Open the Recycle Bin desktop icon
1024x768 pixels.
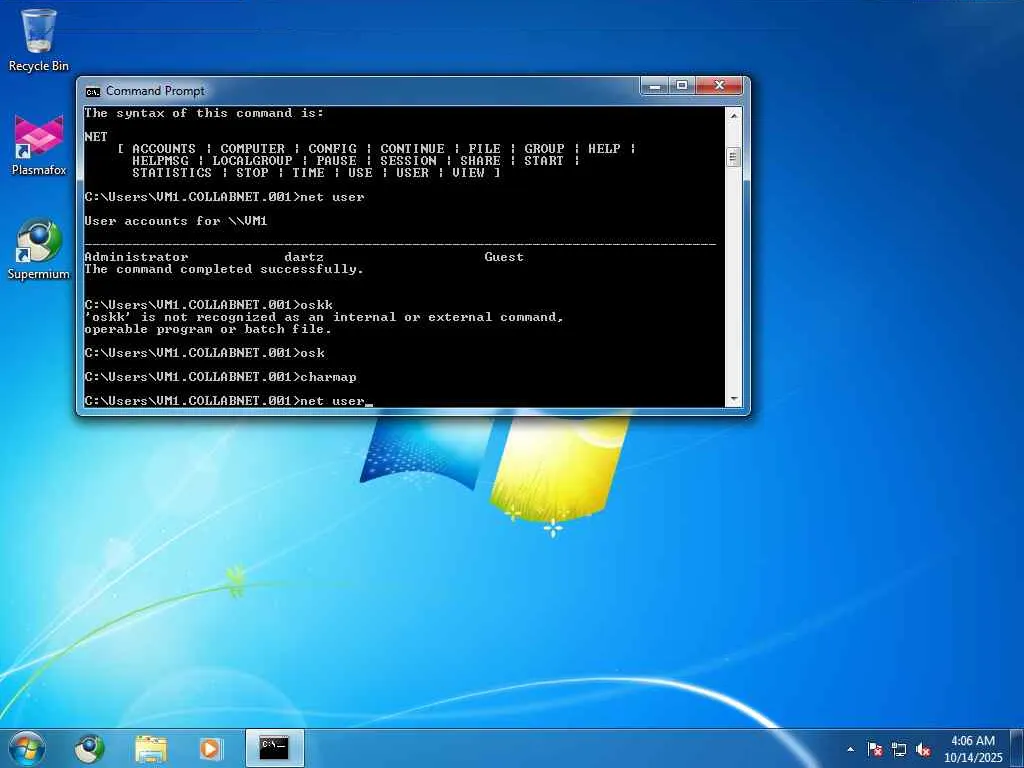point(39,39)
